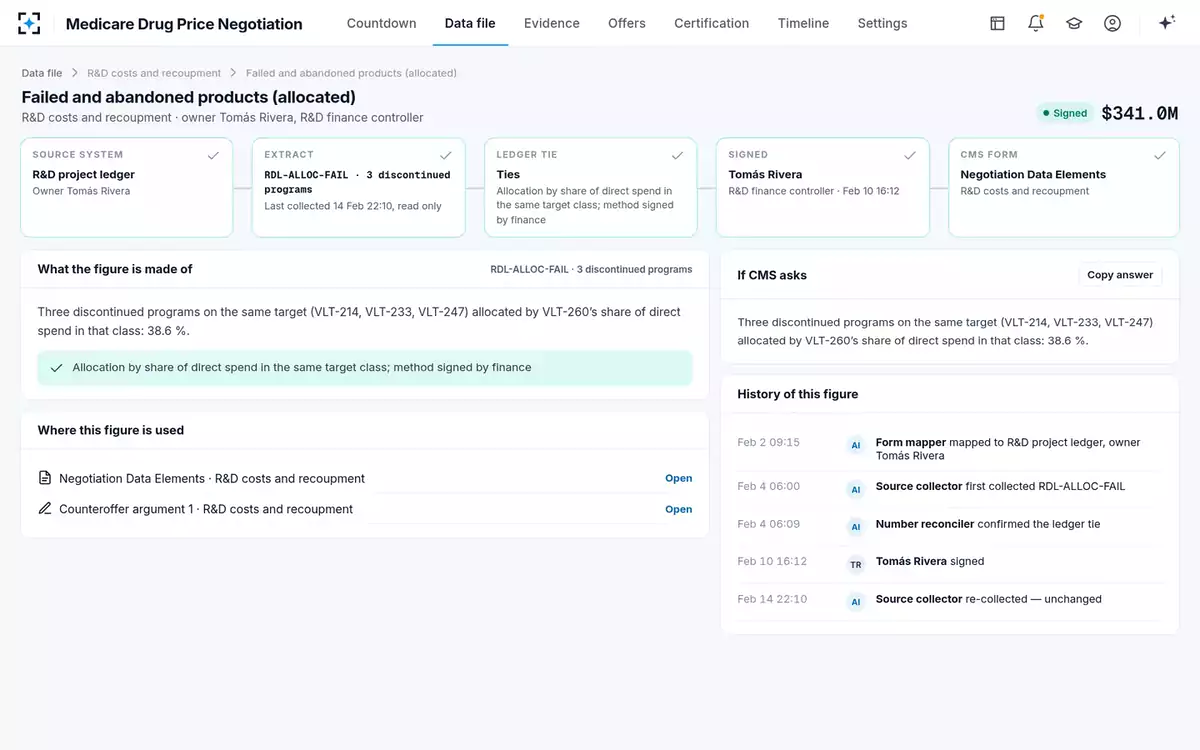Image resolution: width=1200 pixels, height=750 pixels.
Task: Click the checkmark on Ledger Tie card
Action: (x=677, y=155)
